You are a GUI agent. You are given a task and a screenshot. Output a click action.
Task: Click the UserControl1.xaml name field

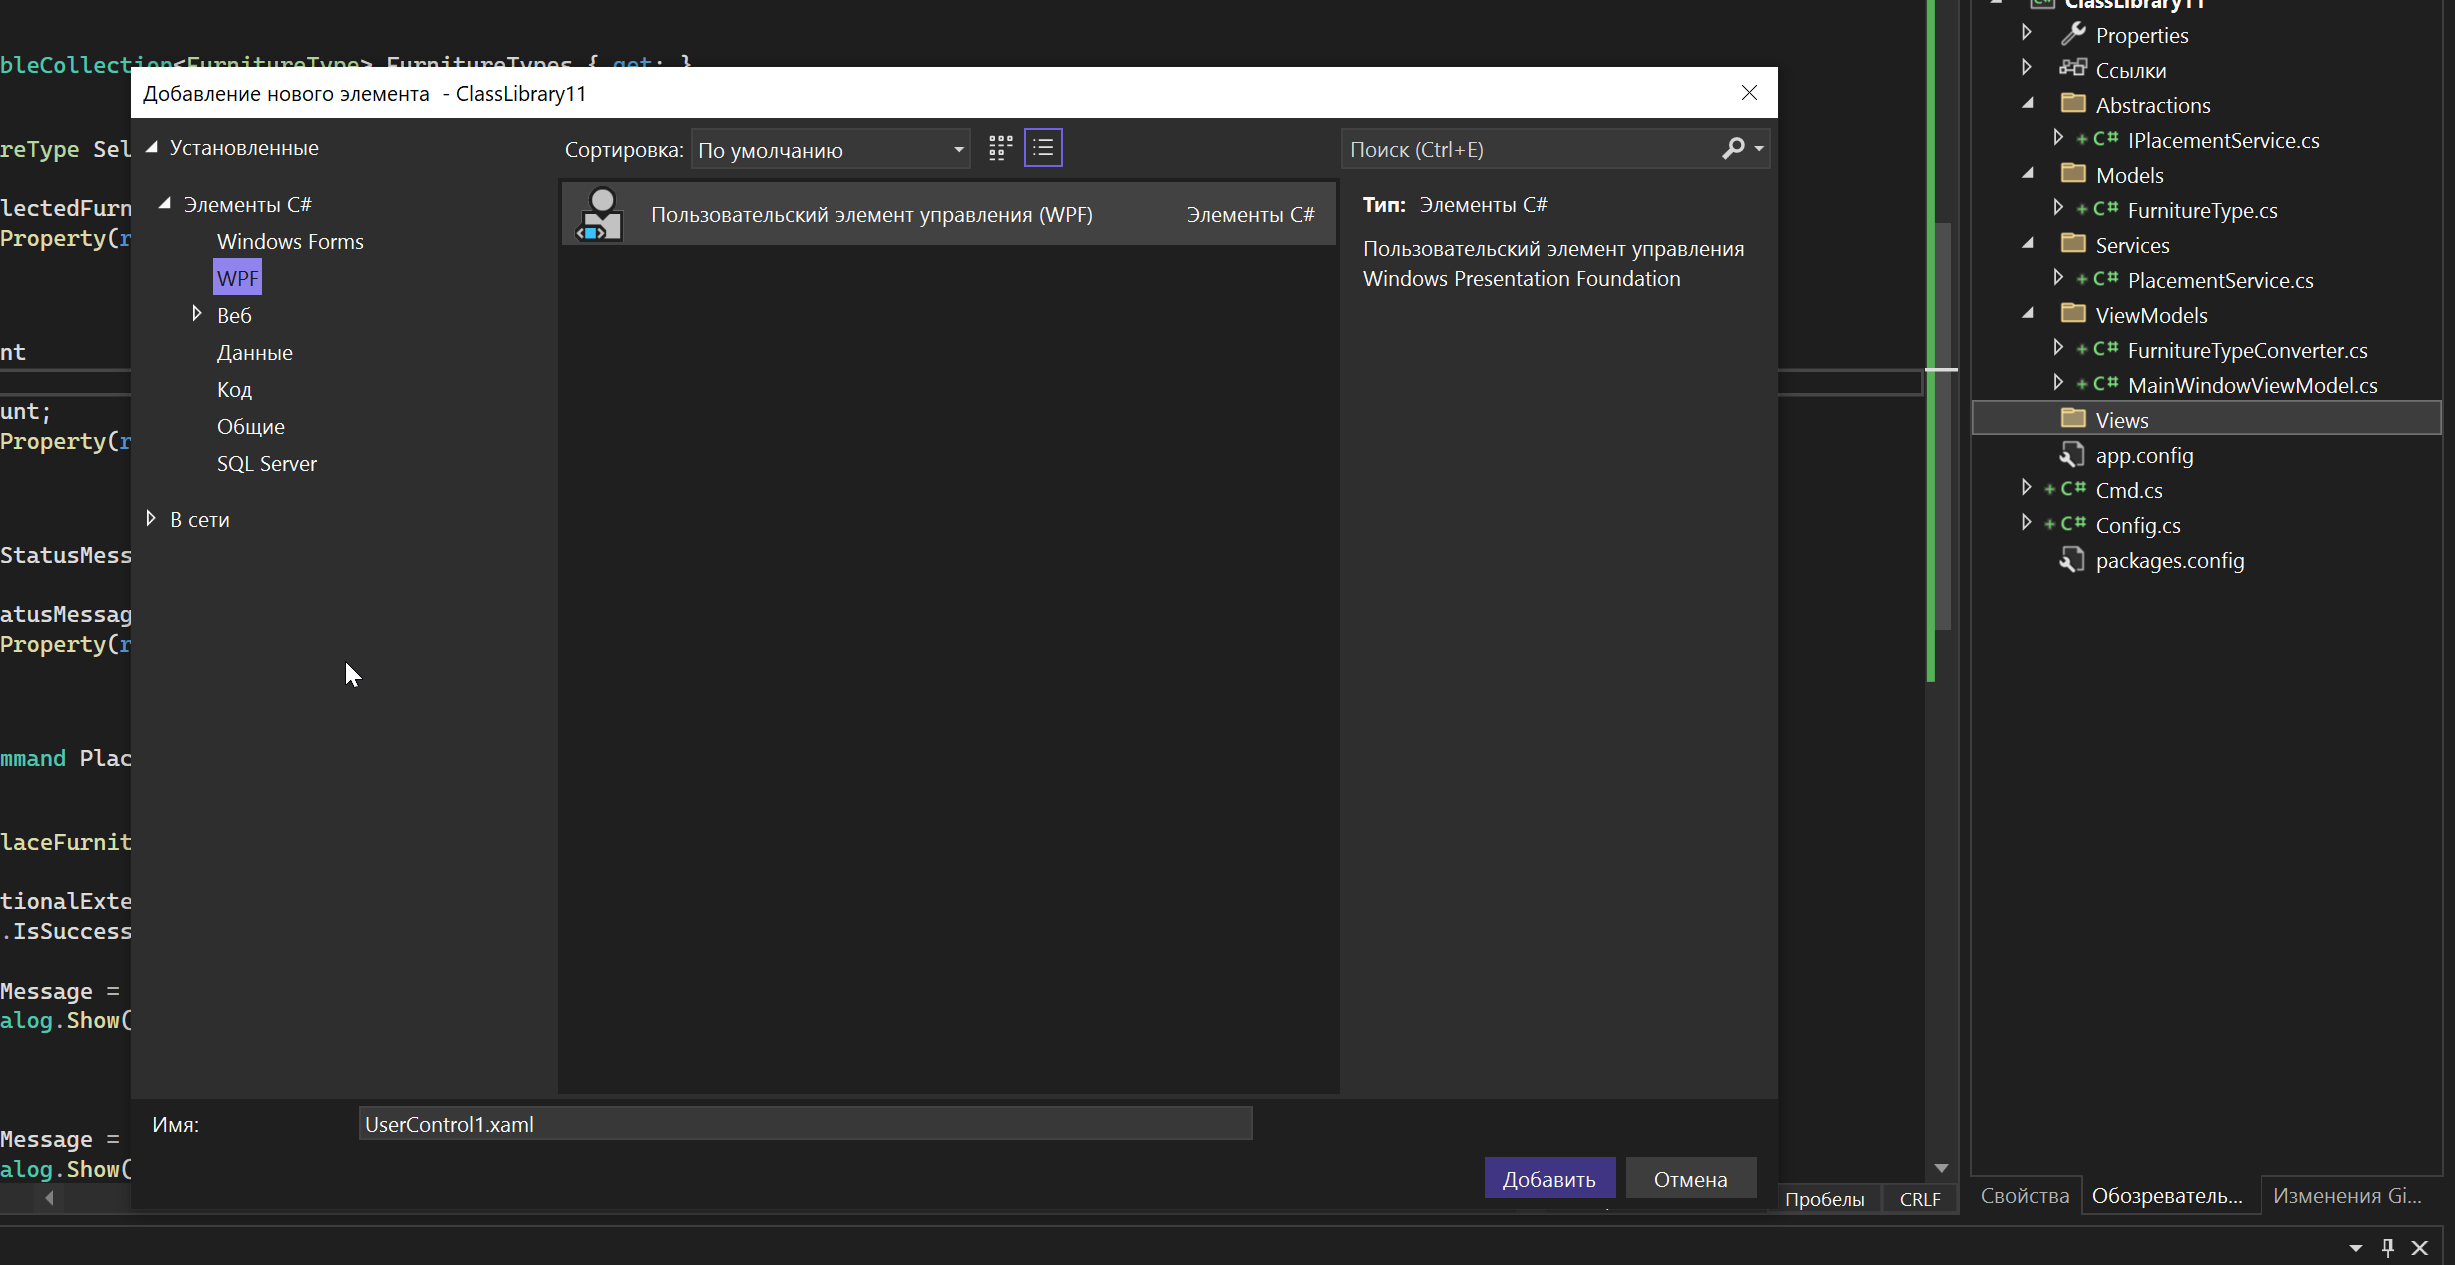805,1124
